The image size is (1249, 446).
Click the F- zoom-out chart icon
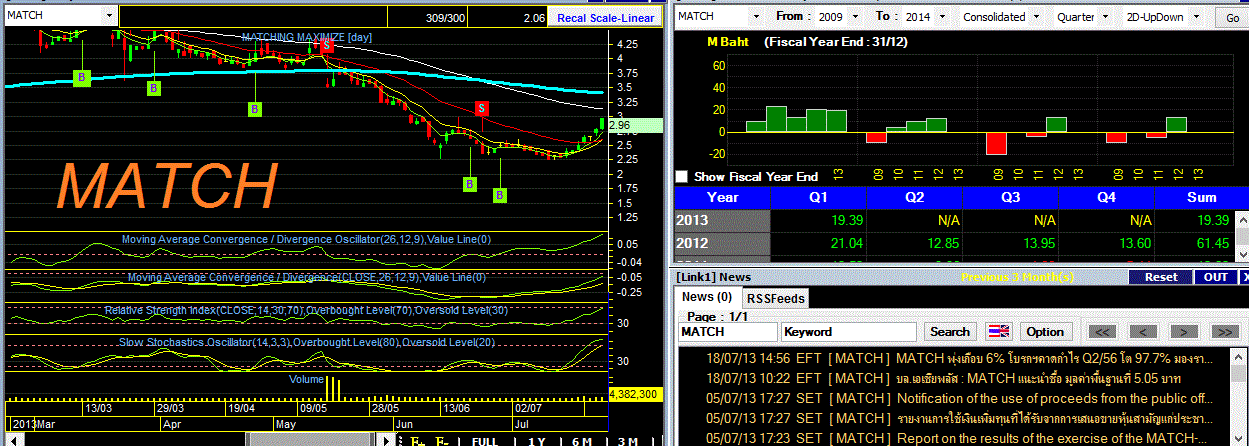pos(443,441)
